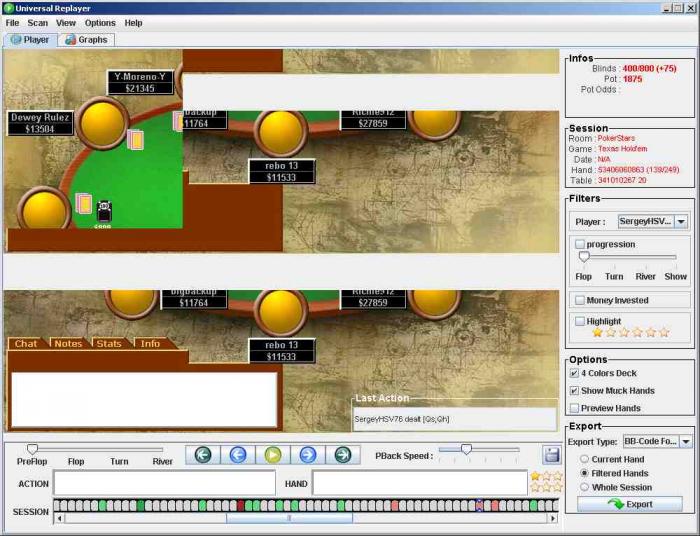Click session scrollbar right arrow
700x536 pixels.
[x=553, y=518]
